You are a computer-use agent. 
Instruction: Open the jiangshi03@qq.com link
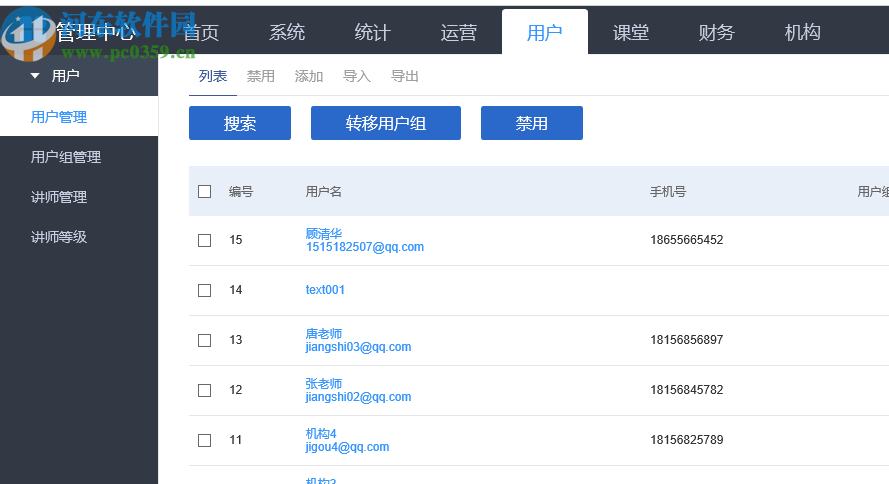click(x=358, y=347)
